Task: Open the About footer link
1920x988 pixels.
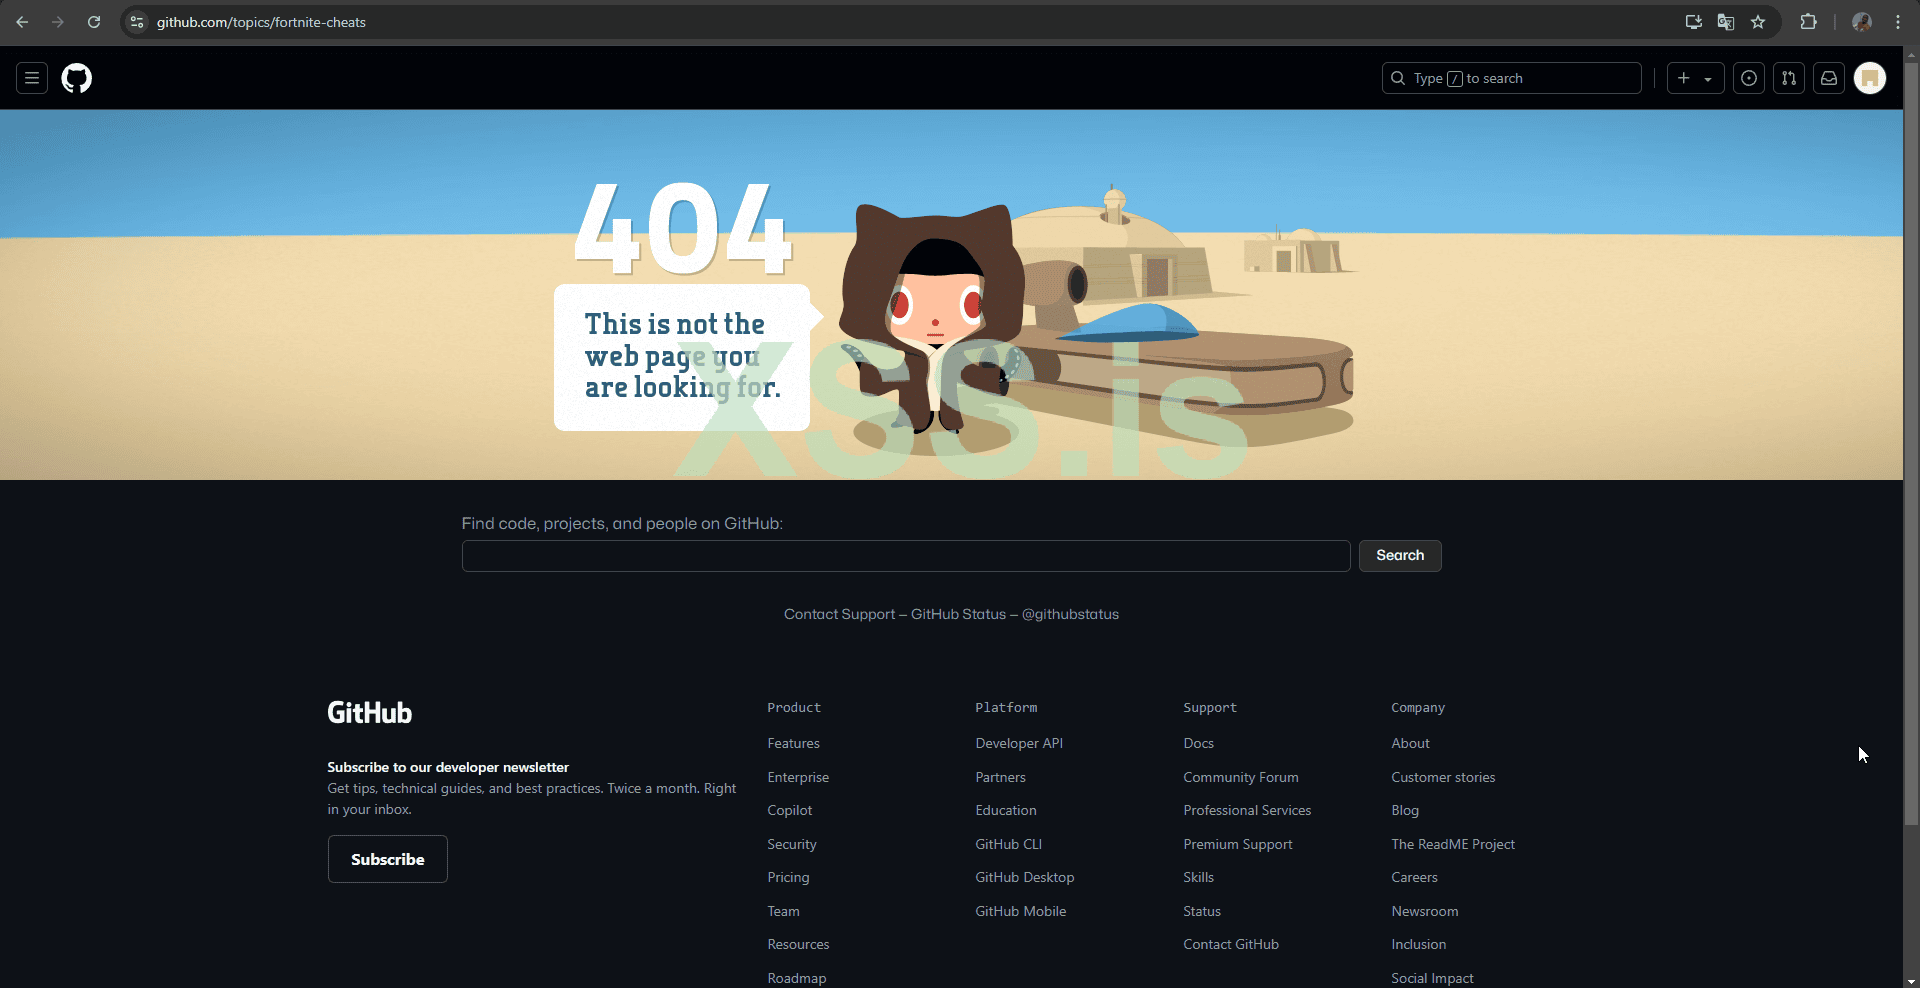Action: pos(1411,743)
